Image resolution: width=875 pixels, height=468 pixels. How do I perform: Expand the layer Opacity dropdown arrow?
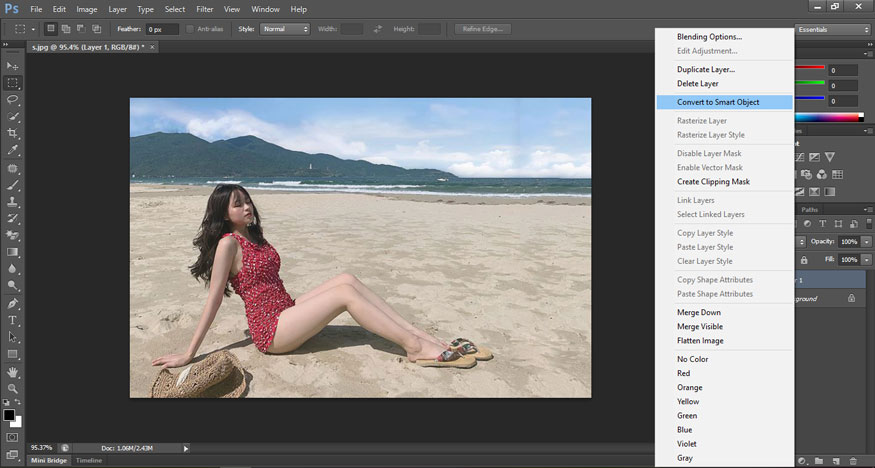click(x=866, y=242)
